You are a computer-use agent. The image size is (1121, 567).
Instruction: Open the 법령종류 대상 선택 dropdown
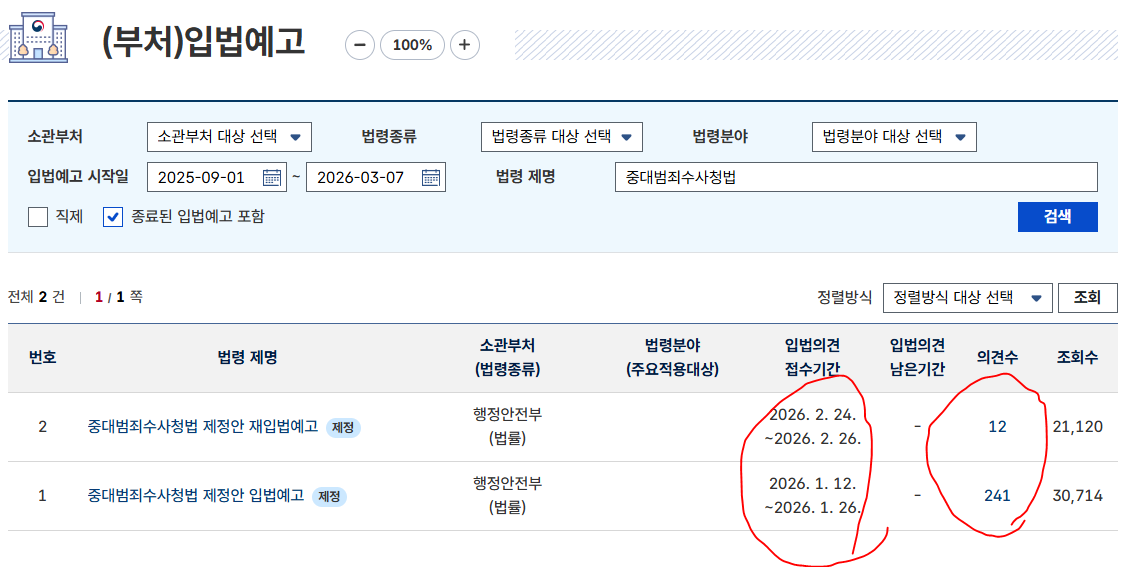click(562, 137)
